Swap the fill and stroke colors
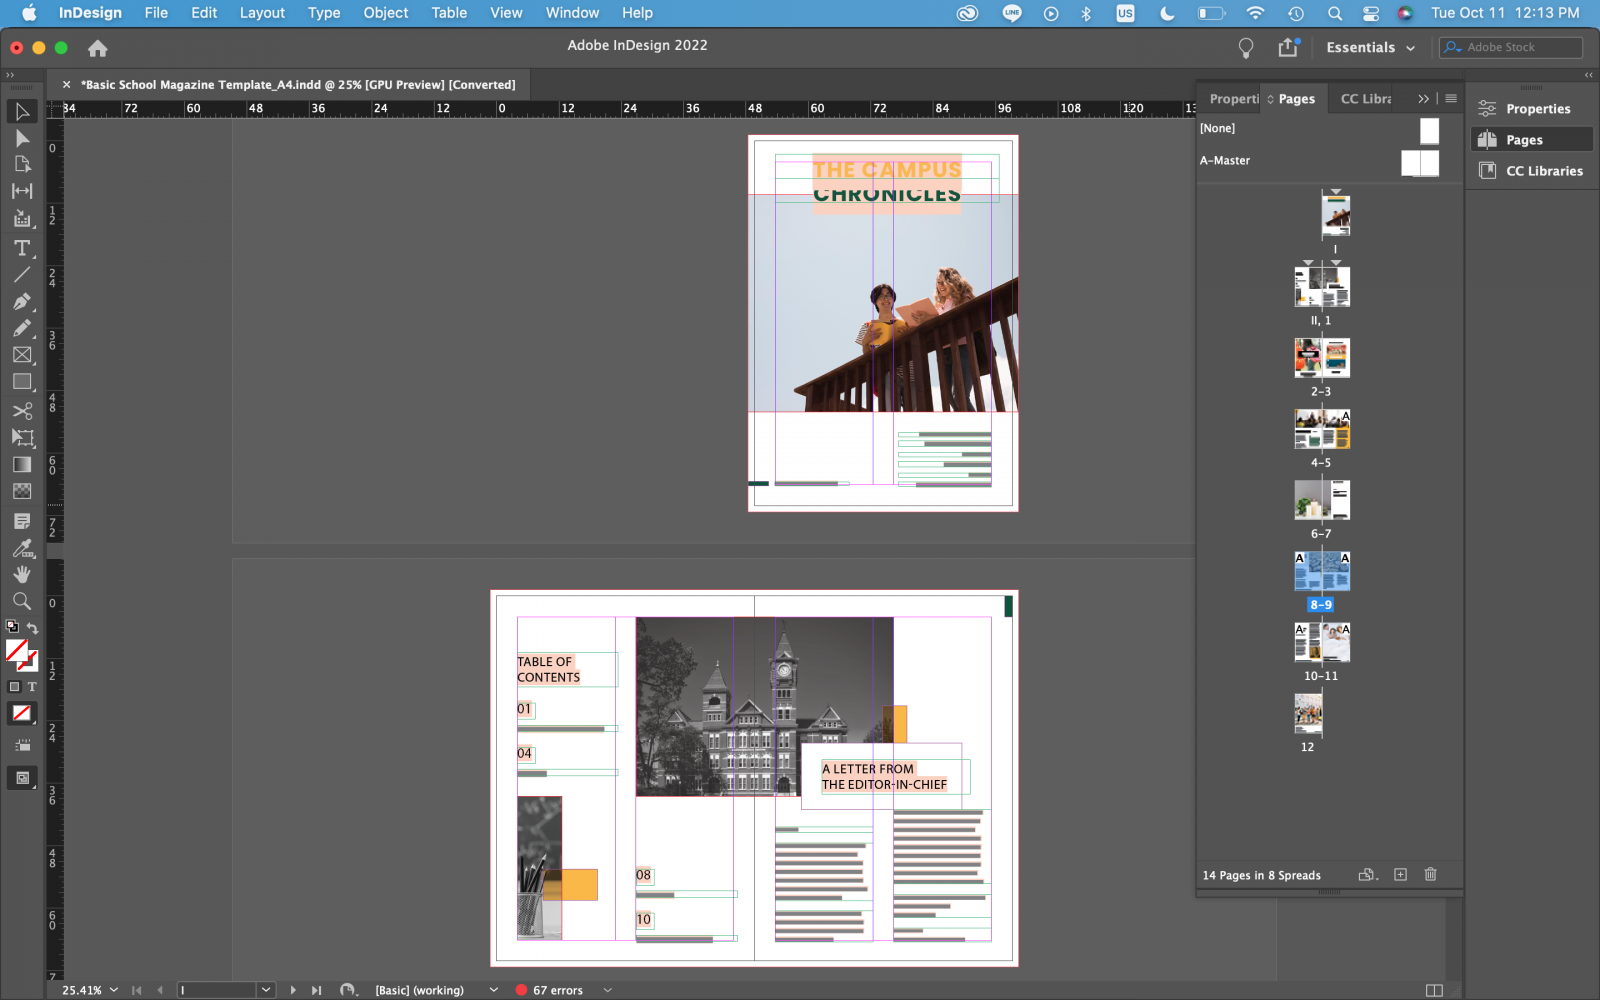The image size is (1600, 1000). (33, 628)
